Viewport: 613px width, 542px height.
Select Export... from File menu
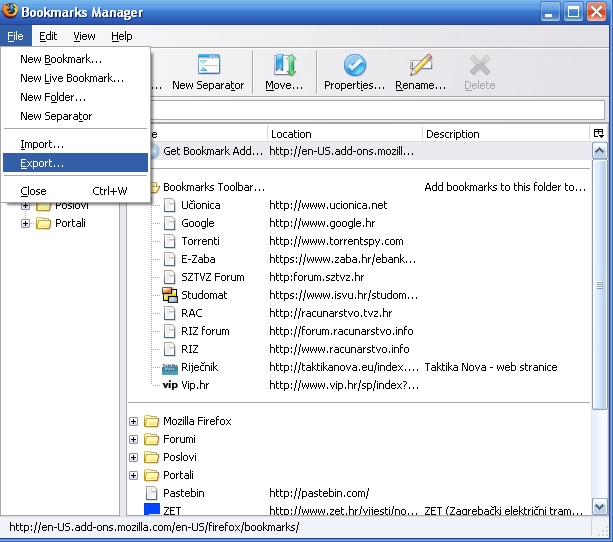point(75,163)
